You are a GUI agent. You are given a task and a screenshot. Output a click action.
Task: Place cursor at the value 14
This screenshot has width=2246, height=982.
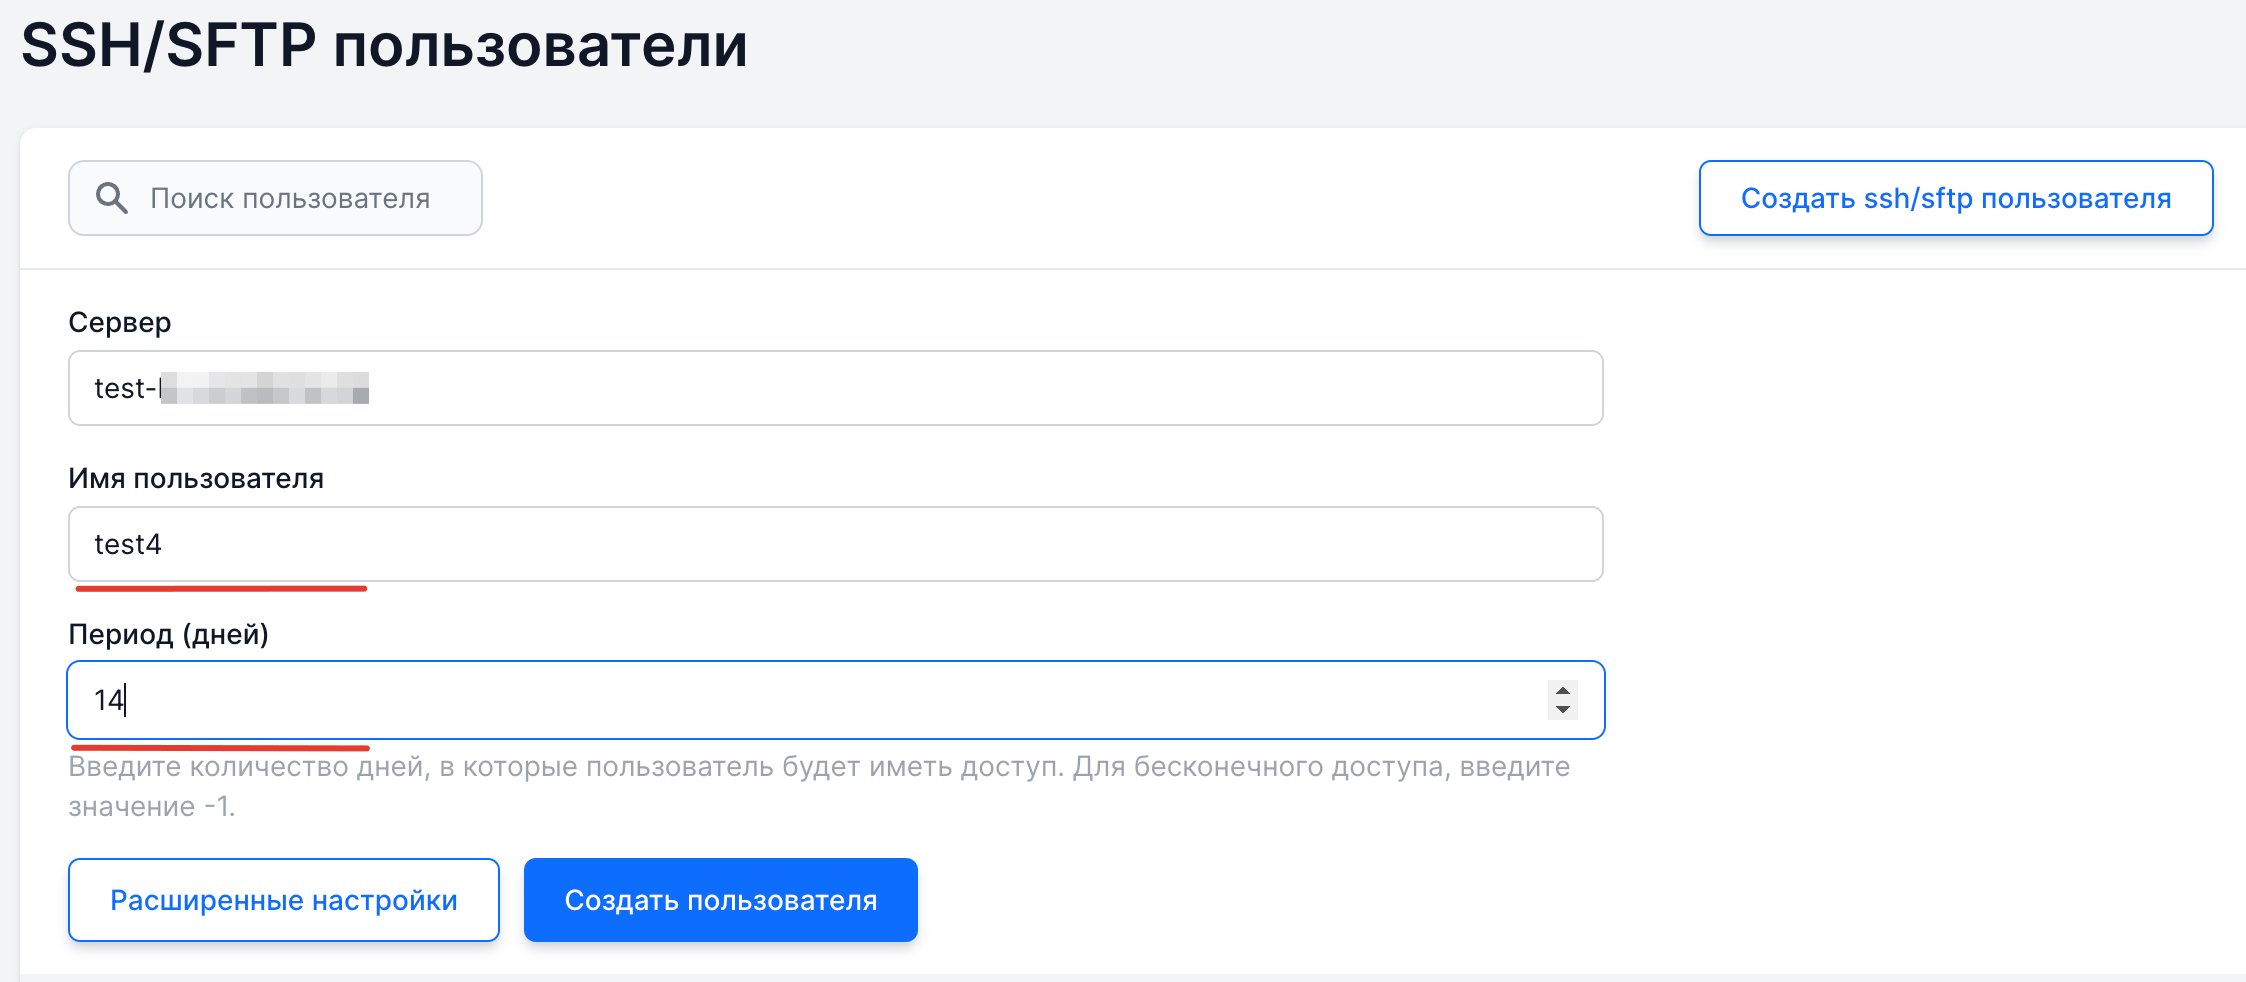pyautogui.click(x=109, y=700)
